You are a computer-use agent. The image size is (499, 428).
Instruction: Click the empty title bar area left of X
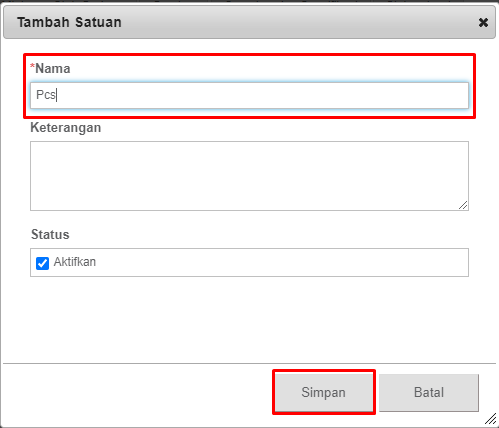point(300,22)
